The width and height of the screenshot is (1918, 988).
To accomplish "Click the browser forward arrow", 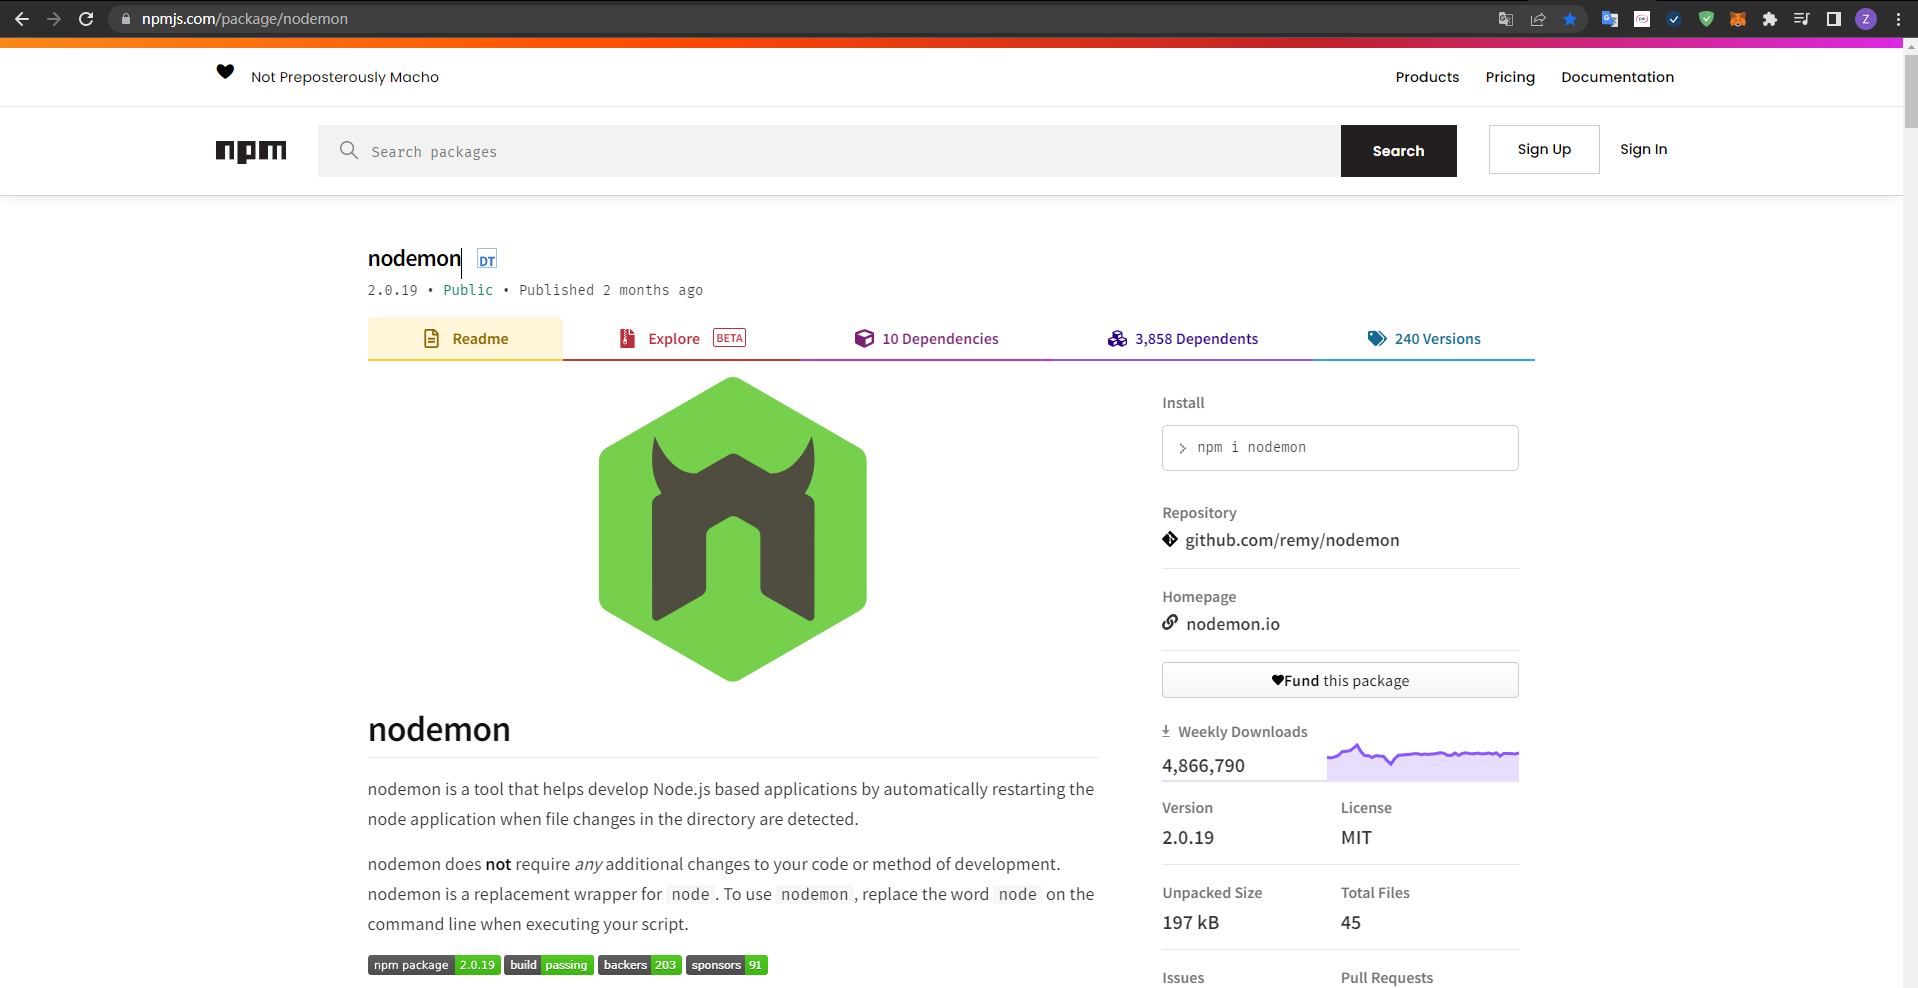I will [54, 19].
